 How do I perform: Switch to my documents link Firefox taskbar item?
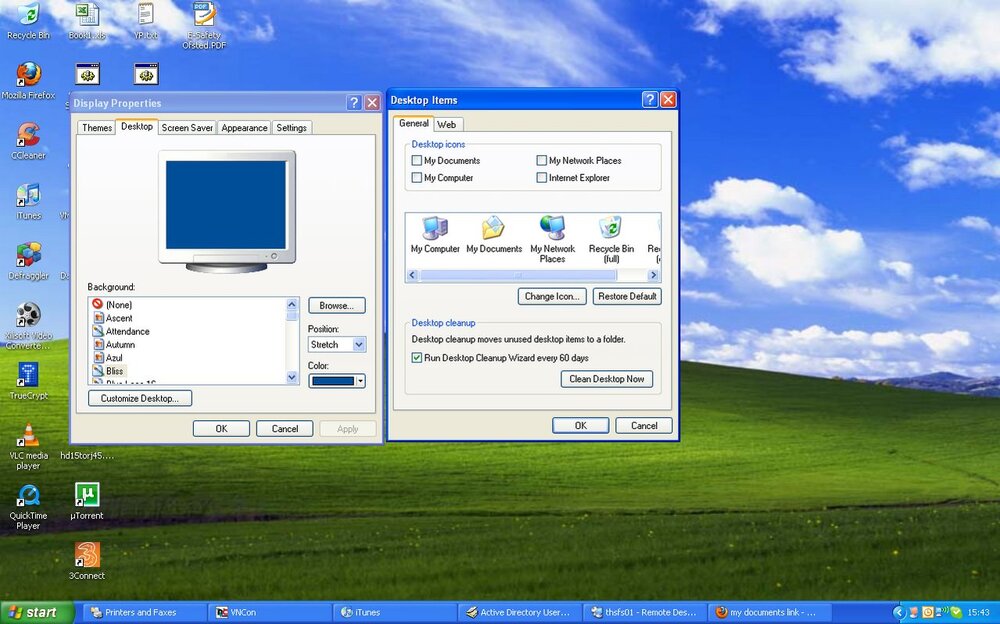pos(768,613)
